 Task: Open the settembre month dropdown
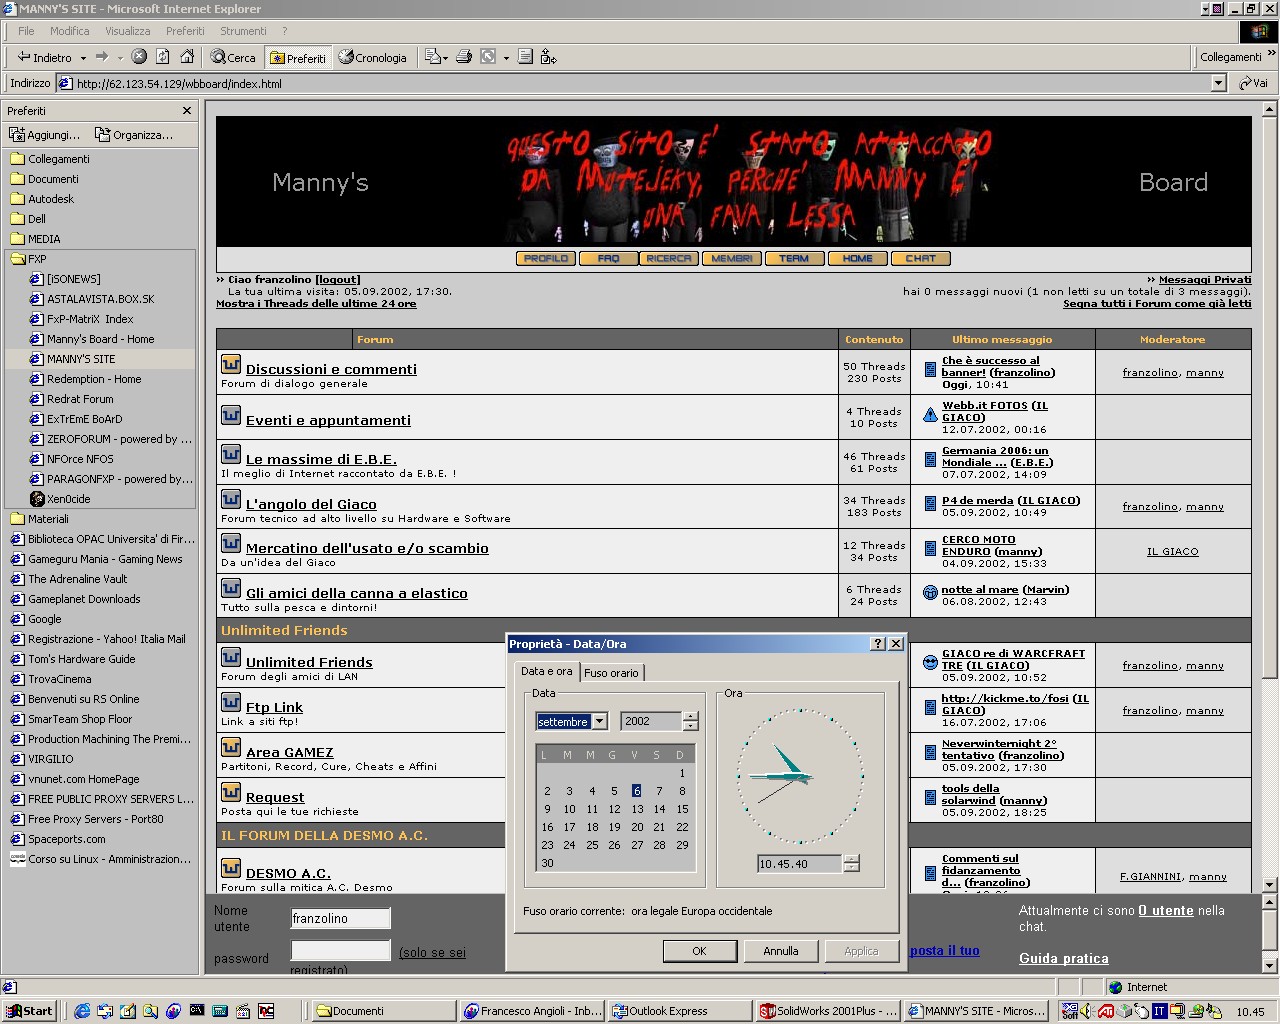point(599,721)
